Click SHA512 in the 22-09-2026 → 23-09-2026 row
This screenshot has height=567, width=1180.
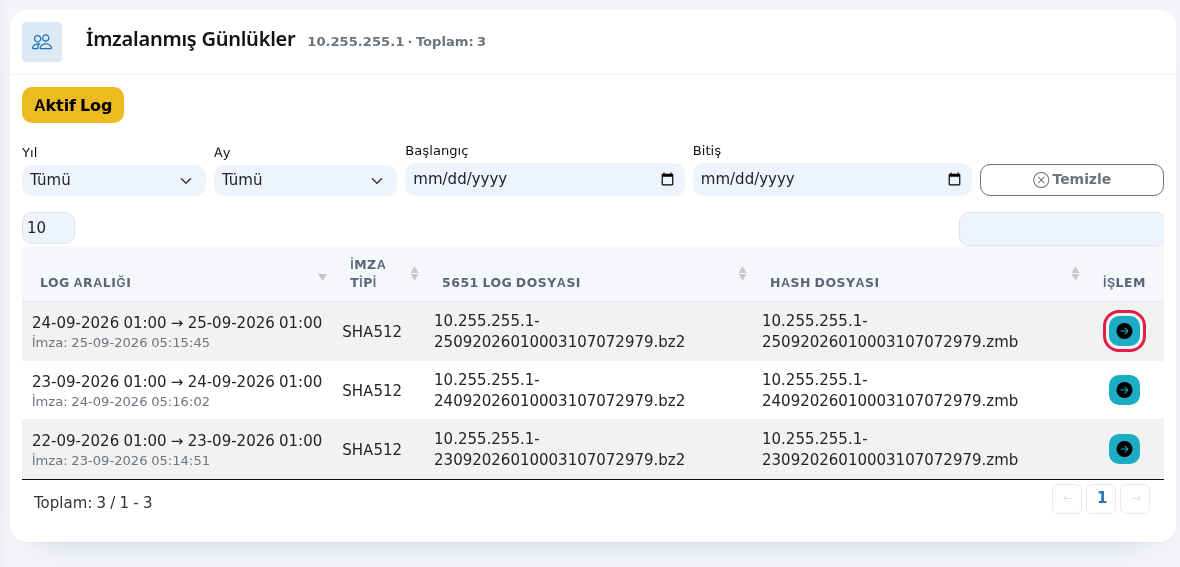pyautogui.click(x=372, y=450)
